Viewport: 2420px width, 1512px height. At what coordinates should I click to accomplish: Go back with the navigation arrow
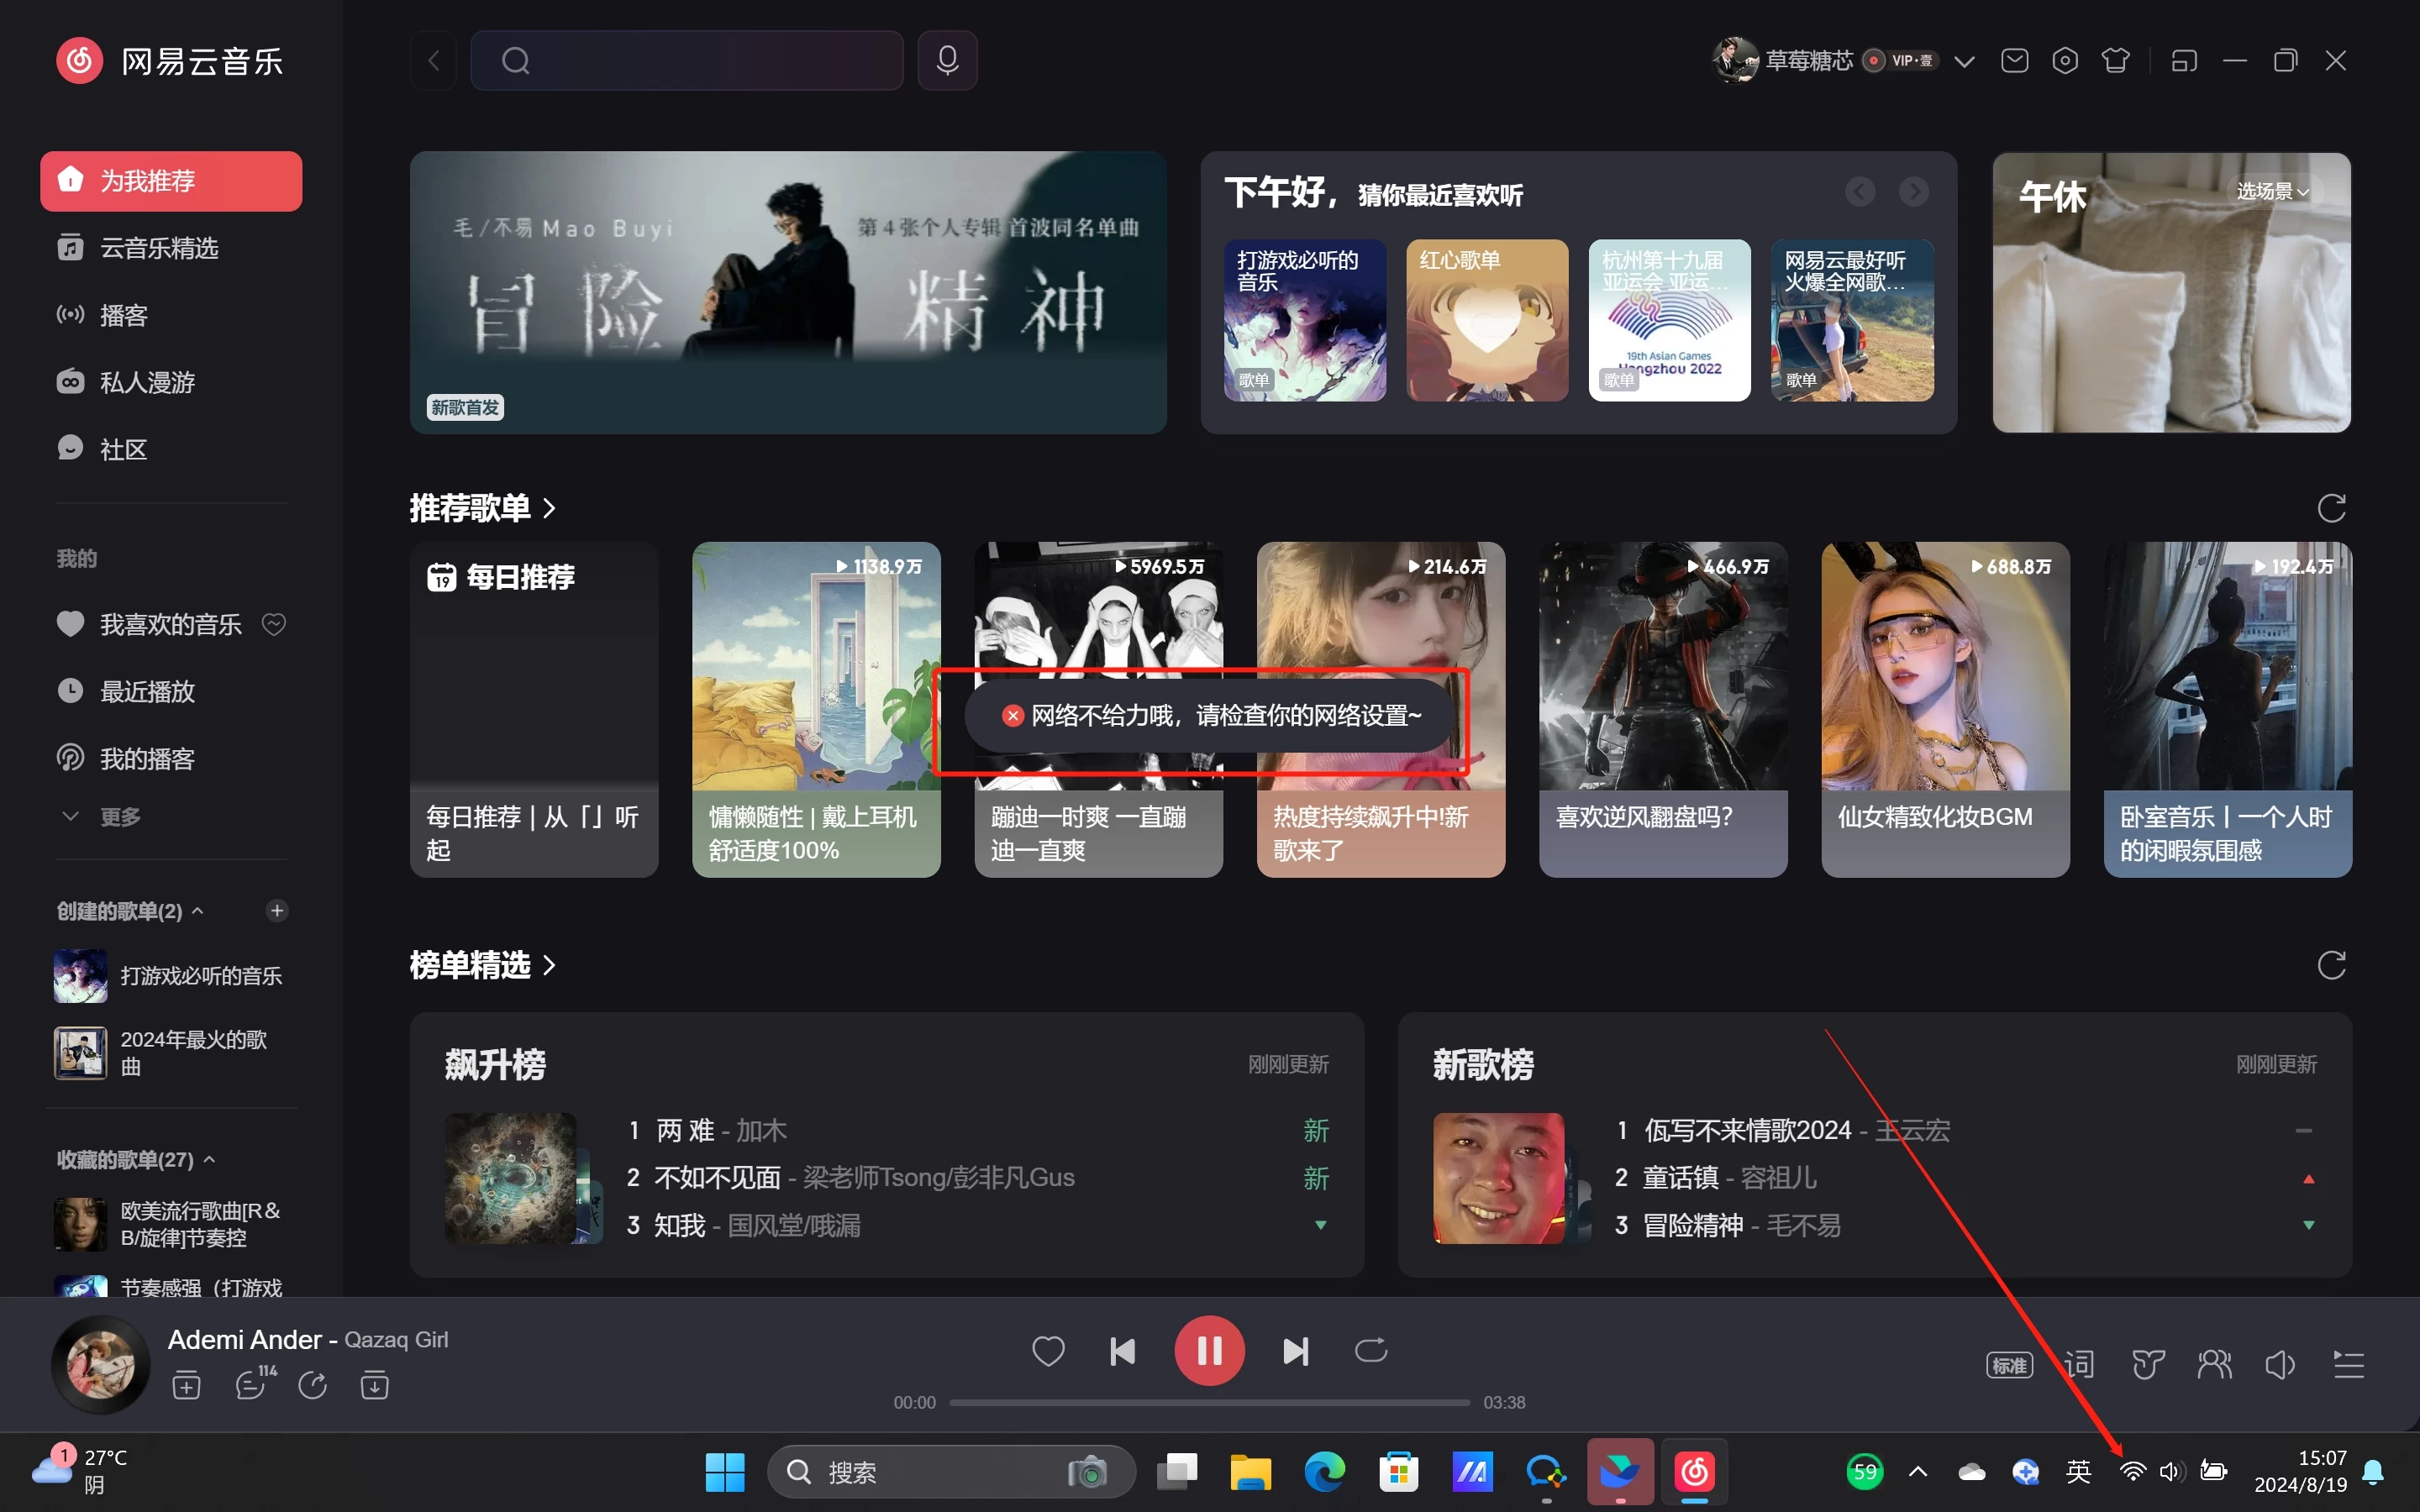tap(434, 60)
